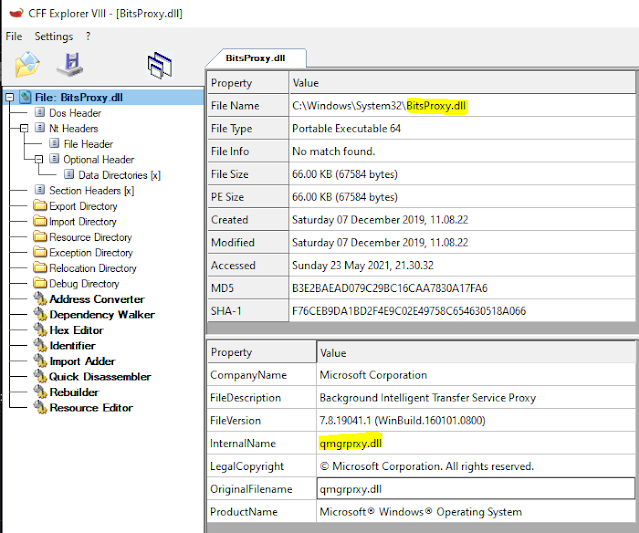Click the Exception Directory folder icon
This screenshot has height=533, width=639.
(x=40, y=252)
